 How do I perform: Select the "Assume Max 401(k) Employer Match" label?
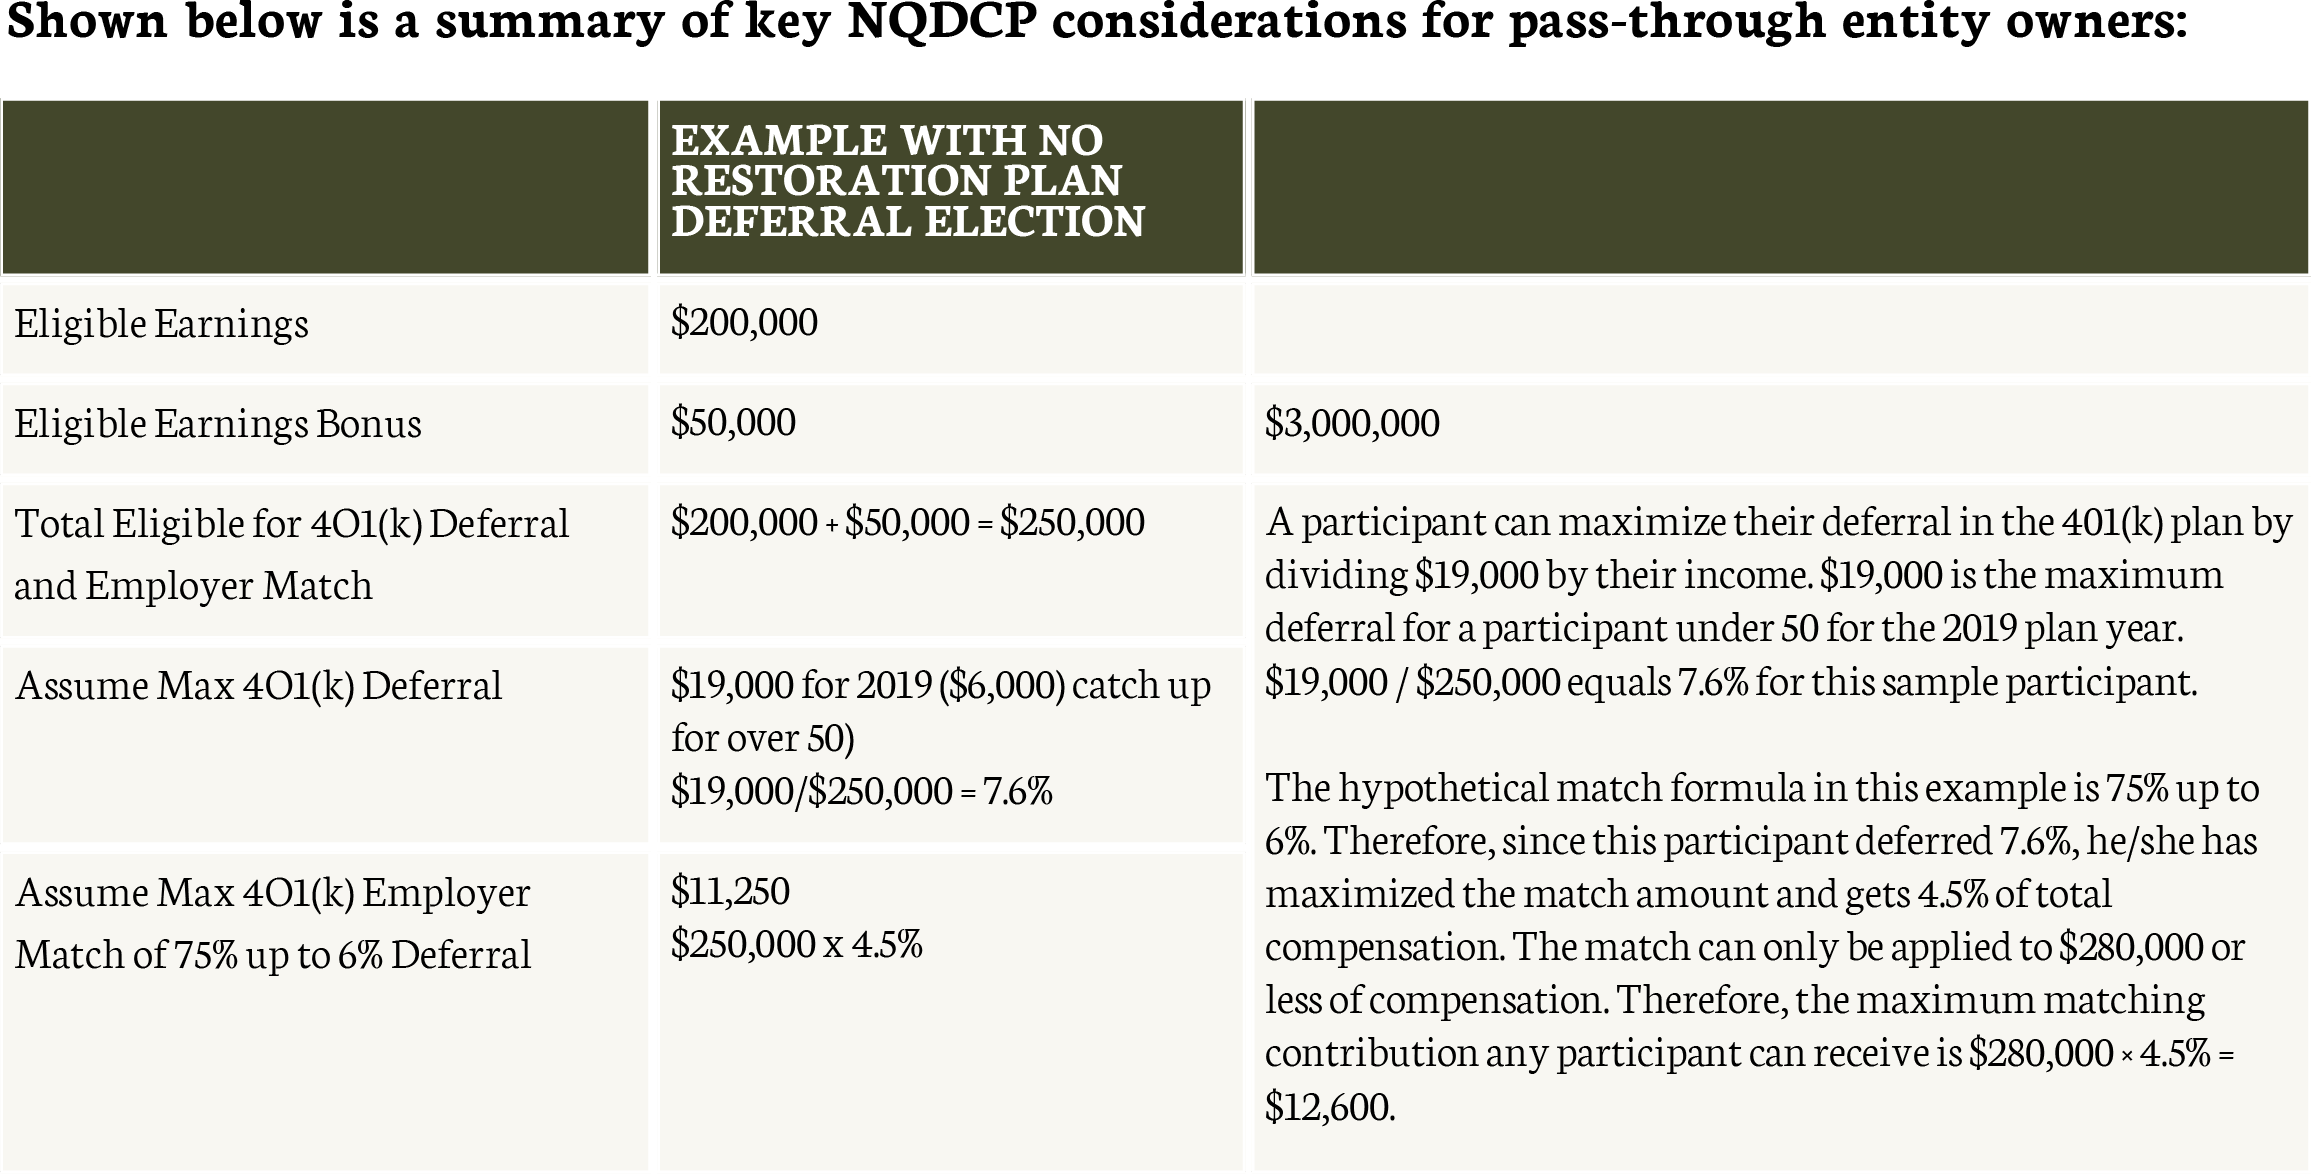click(x=273, y=922)
